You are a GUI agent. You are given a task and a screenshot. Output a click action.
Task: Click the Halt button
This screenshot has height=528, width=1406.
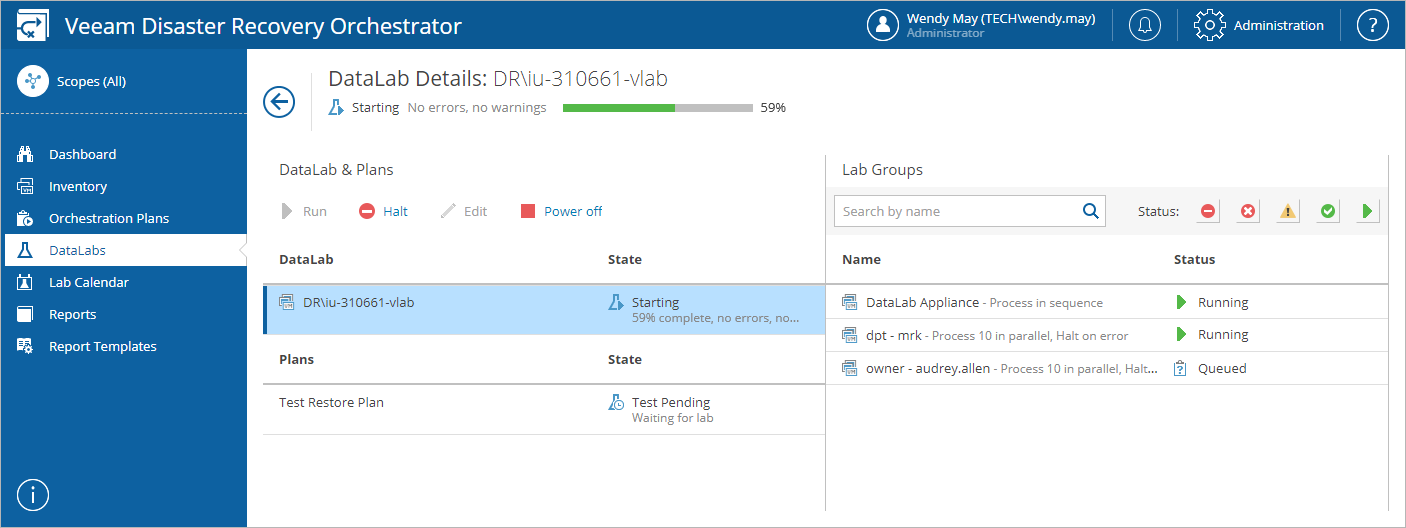pos(383,211)
